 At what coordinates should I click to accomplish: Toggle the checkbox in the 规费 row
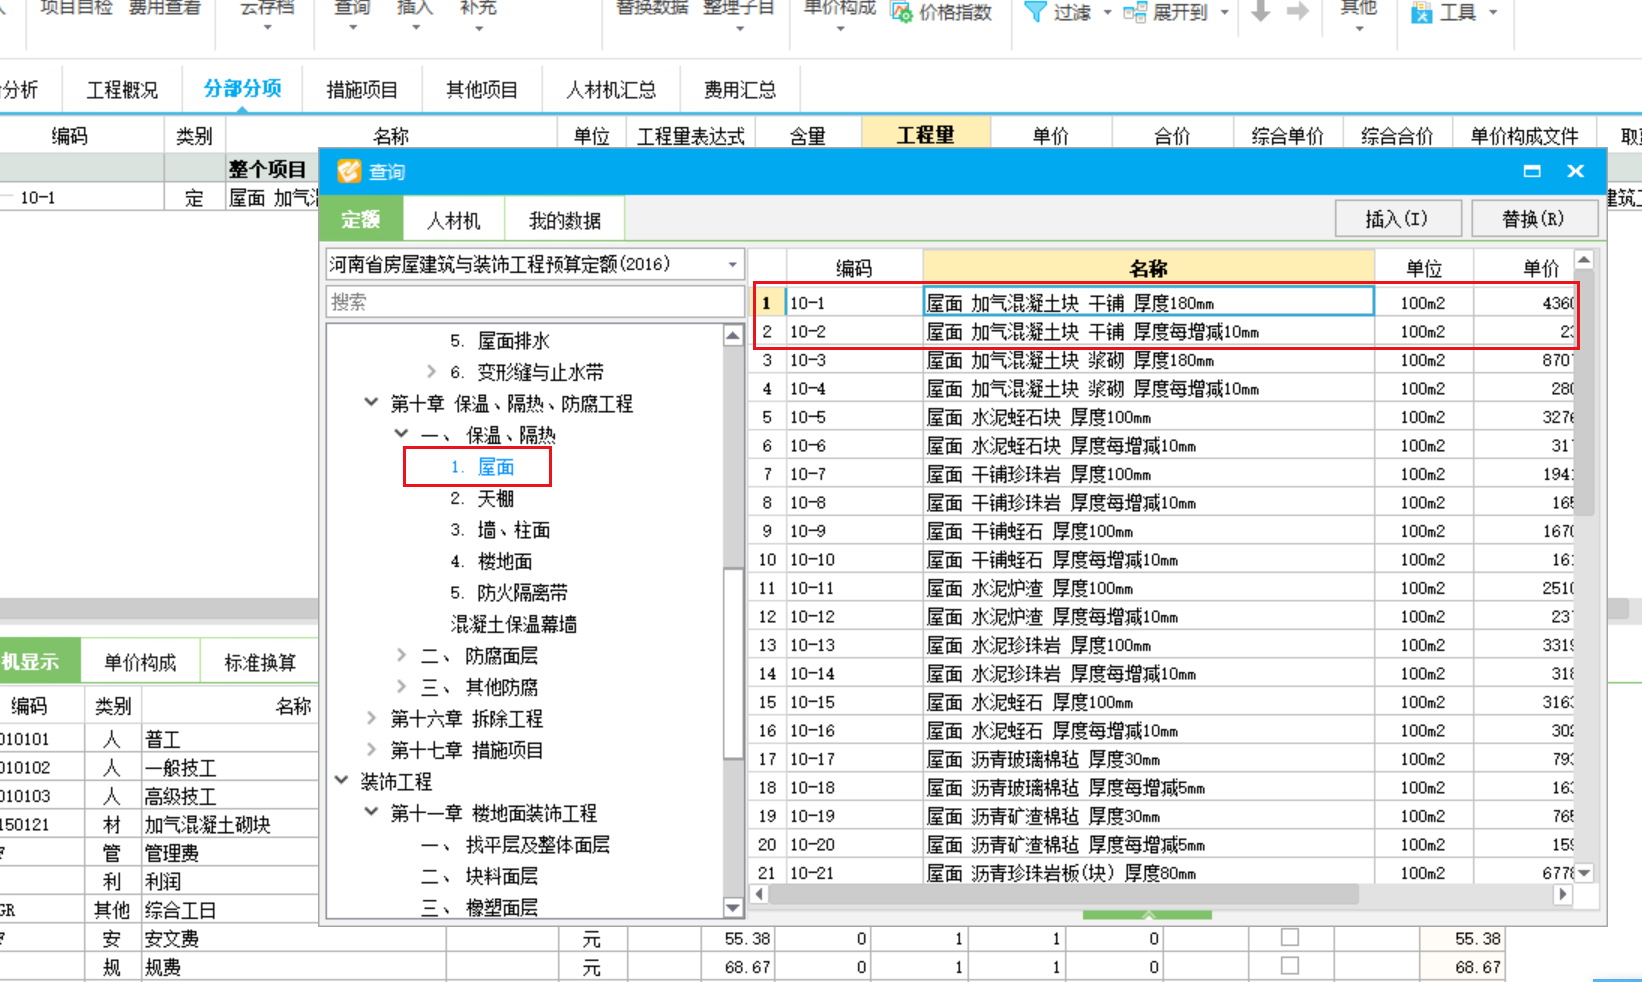[1290, 965]
